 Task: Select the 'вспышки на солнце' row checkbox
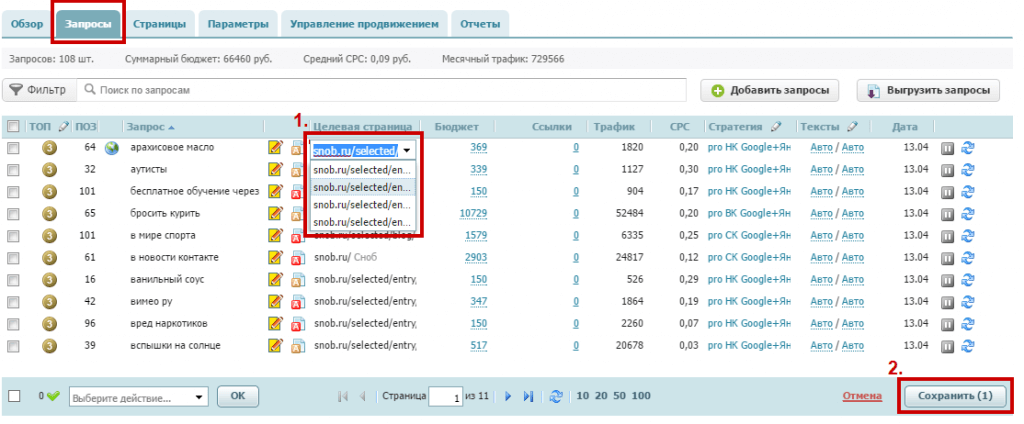coord(13,346)
